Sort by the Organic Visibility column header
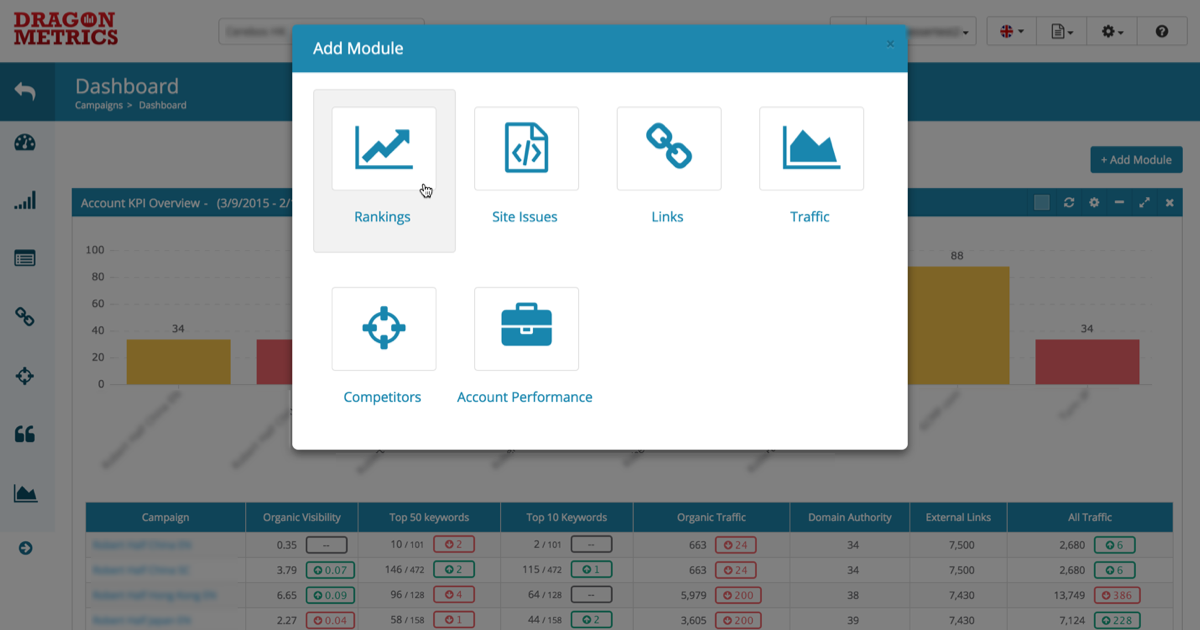 pyautogui.click(x=301, y=517)
